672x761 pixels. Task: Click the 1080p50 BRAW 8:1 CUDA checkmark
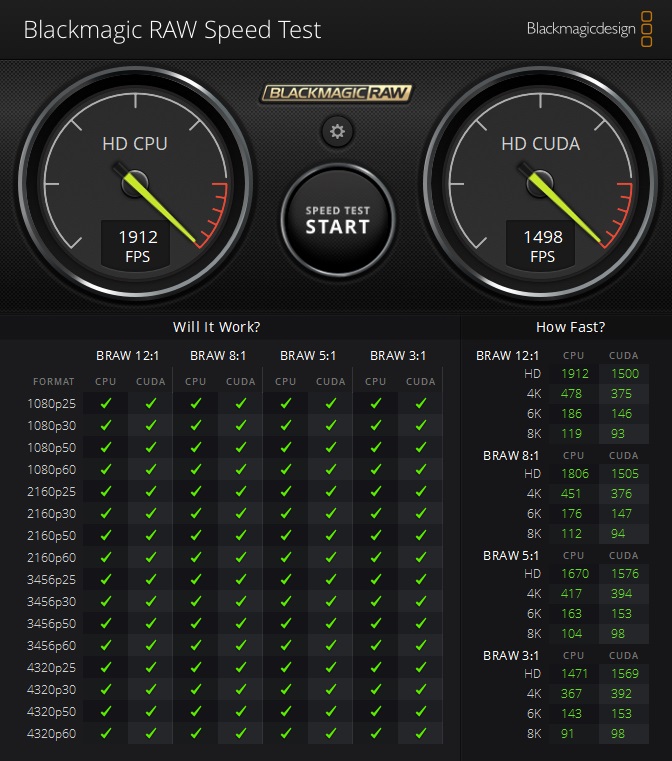tap(241, 447)
